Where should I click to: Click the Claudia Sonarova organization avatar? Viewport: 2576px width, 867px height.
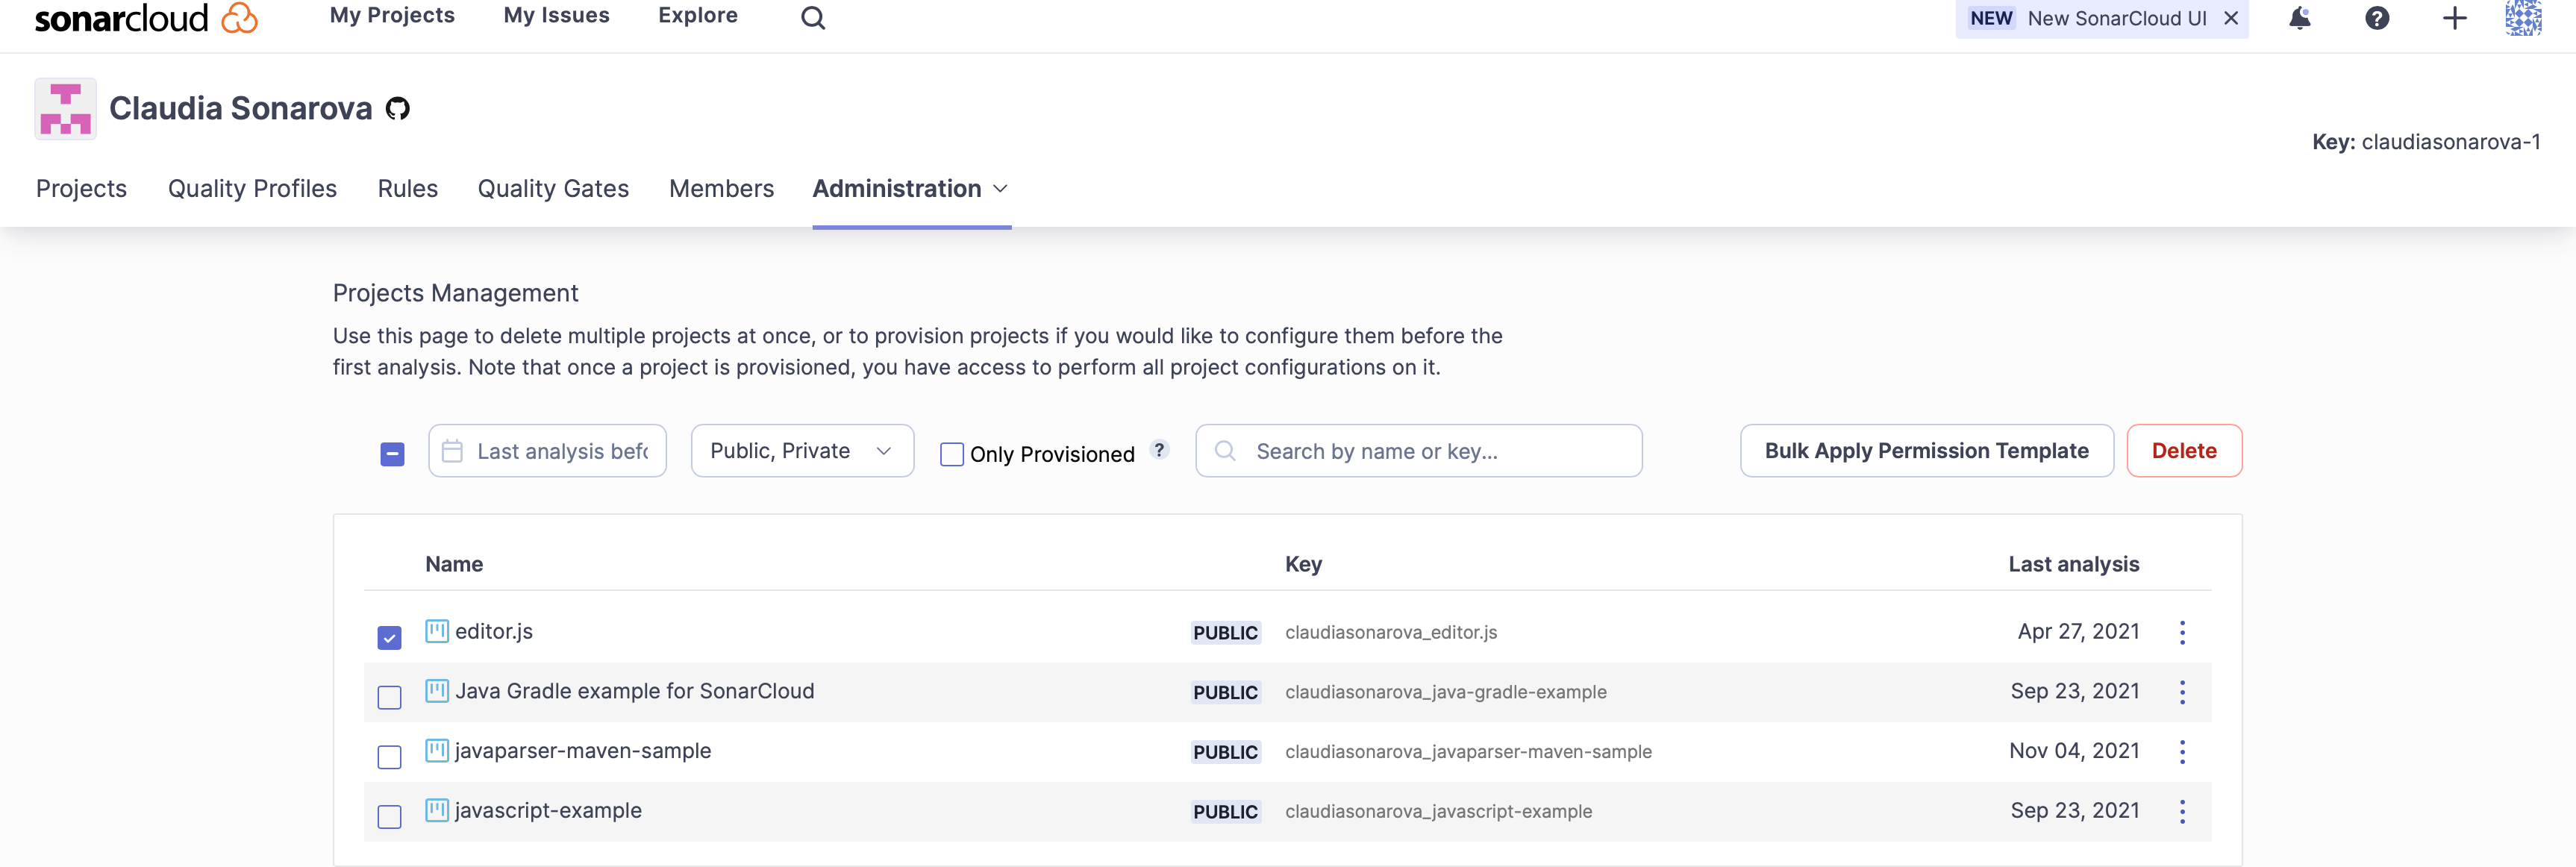[x=66, y=108]
